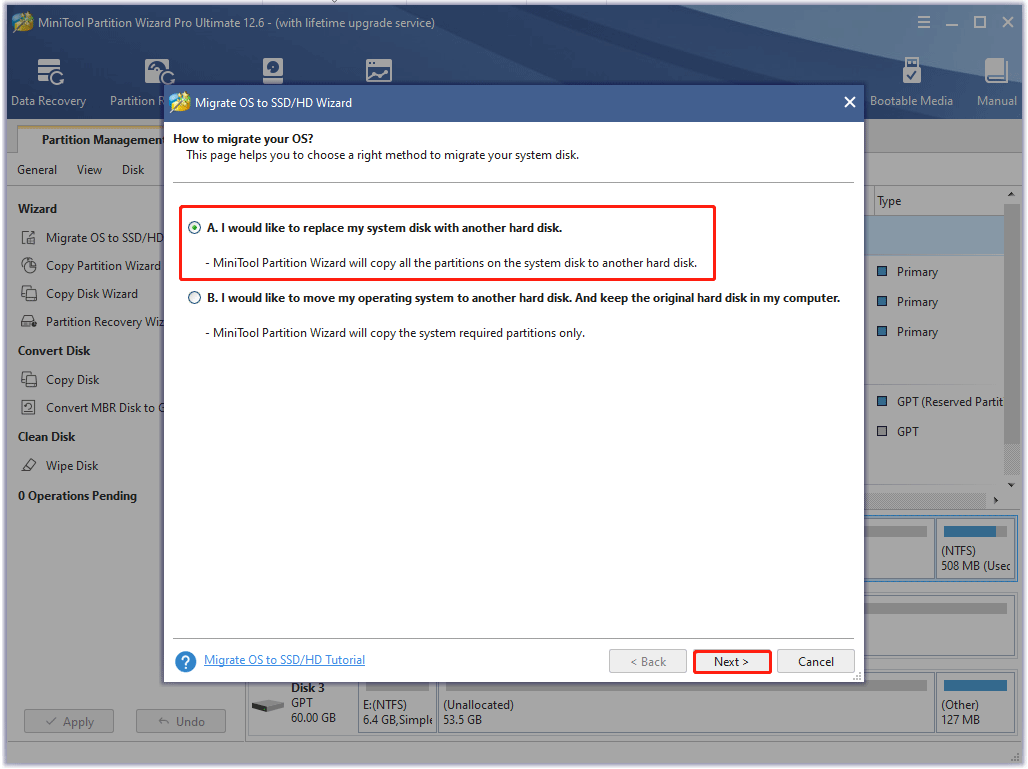Screen dimensions: 1028x769
Task: Close the Migrate OS wizard dialog
Action: (850, 102)
